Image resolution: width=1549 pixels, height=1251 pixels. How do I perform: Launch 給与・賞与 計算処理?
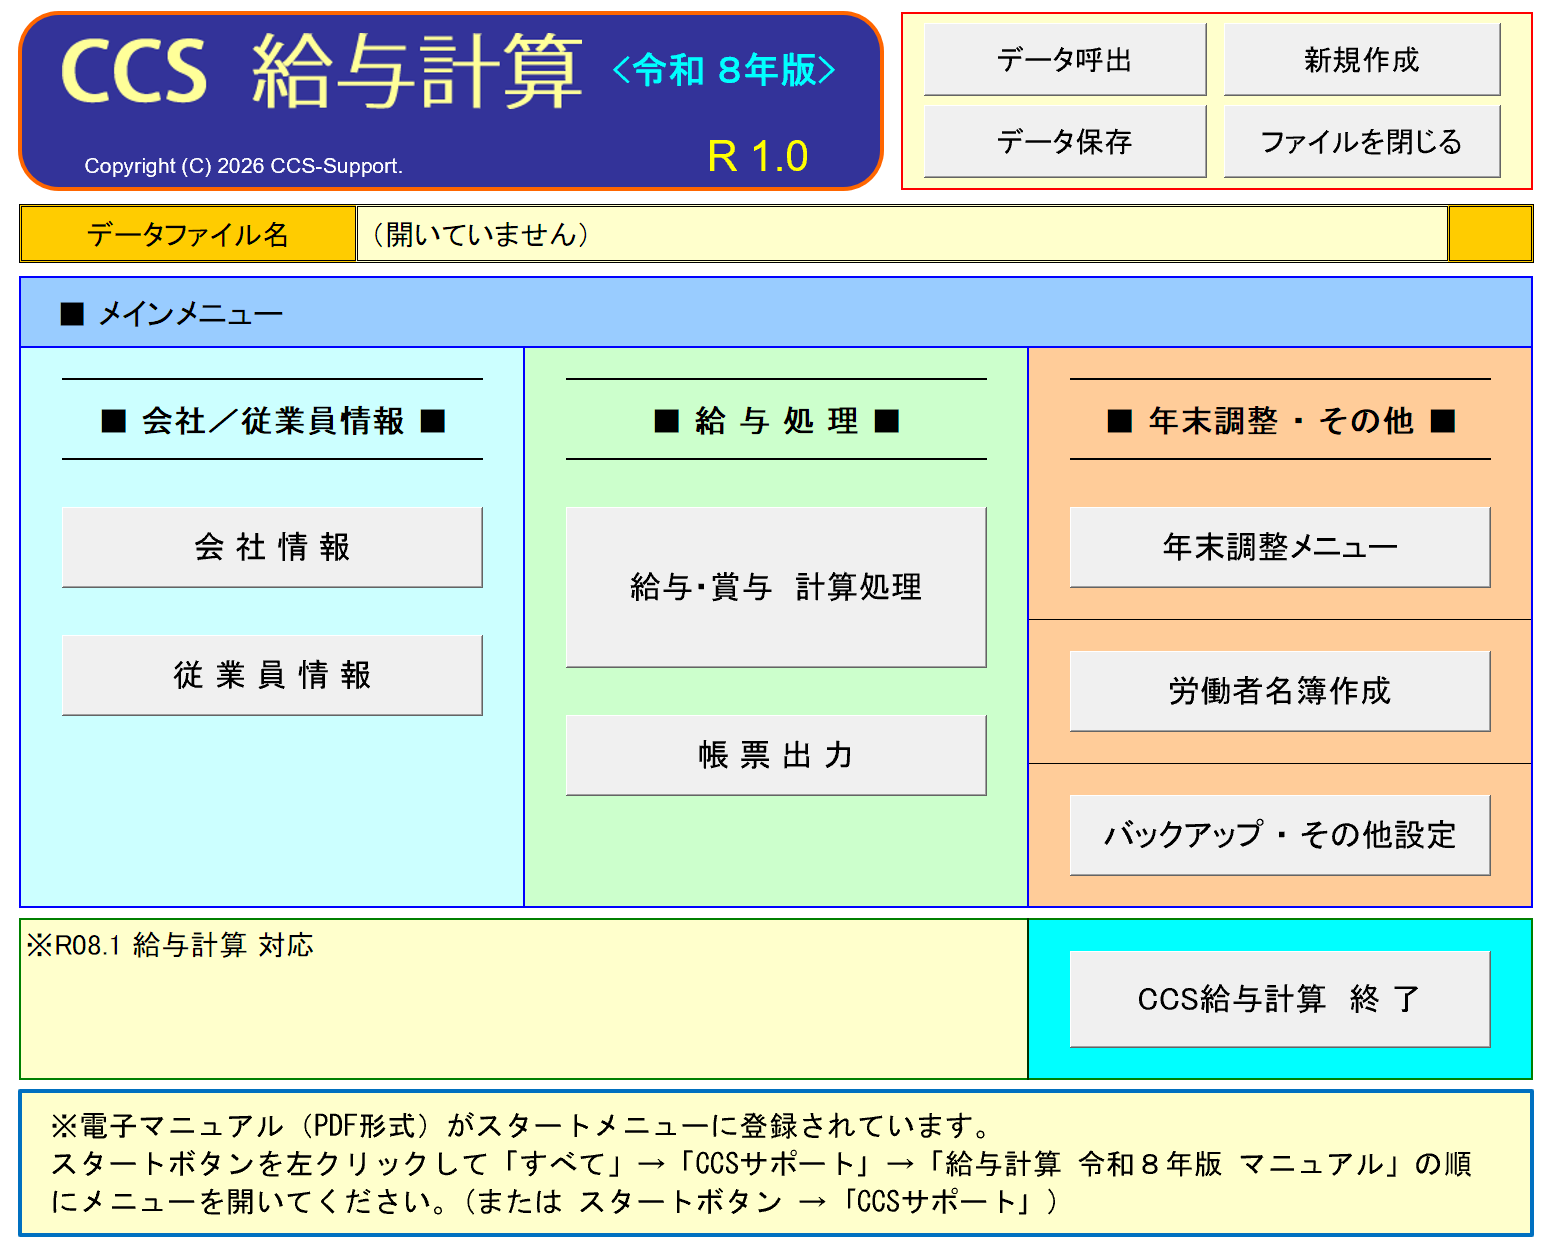(775, 587)
